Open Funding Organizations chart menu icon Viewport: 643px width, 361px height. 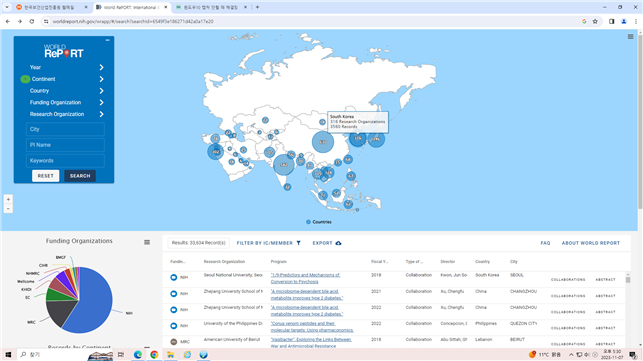coord(147,242)
